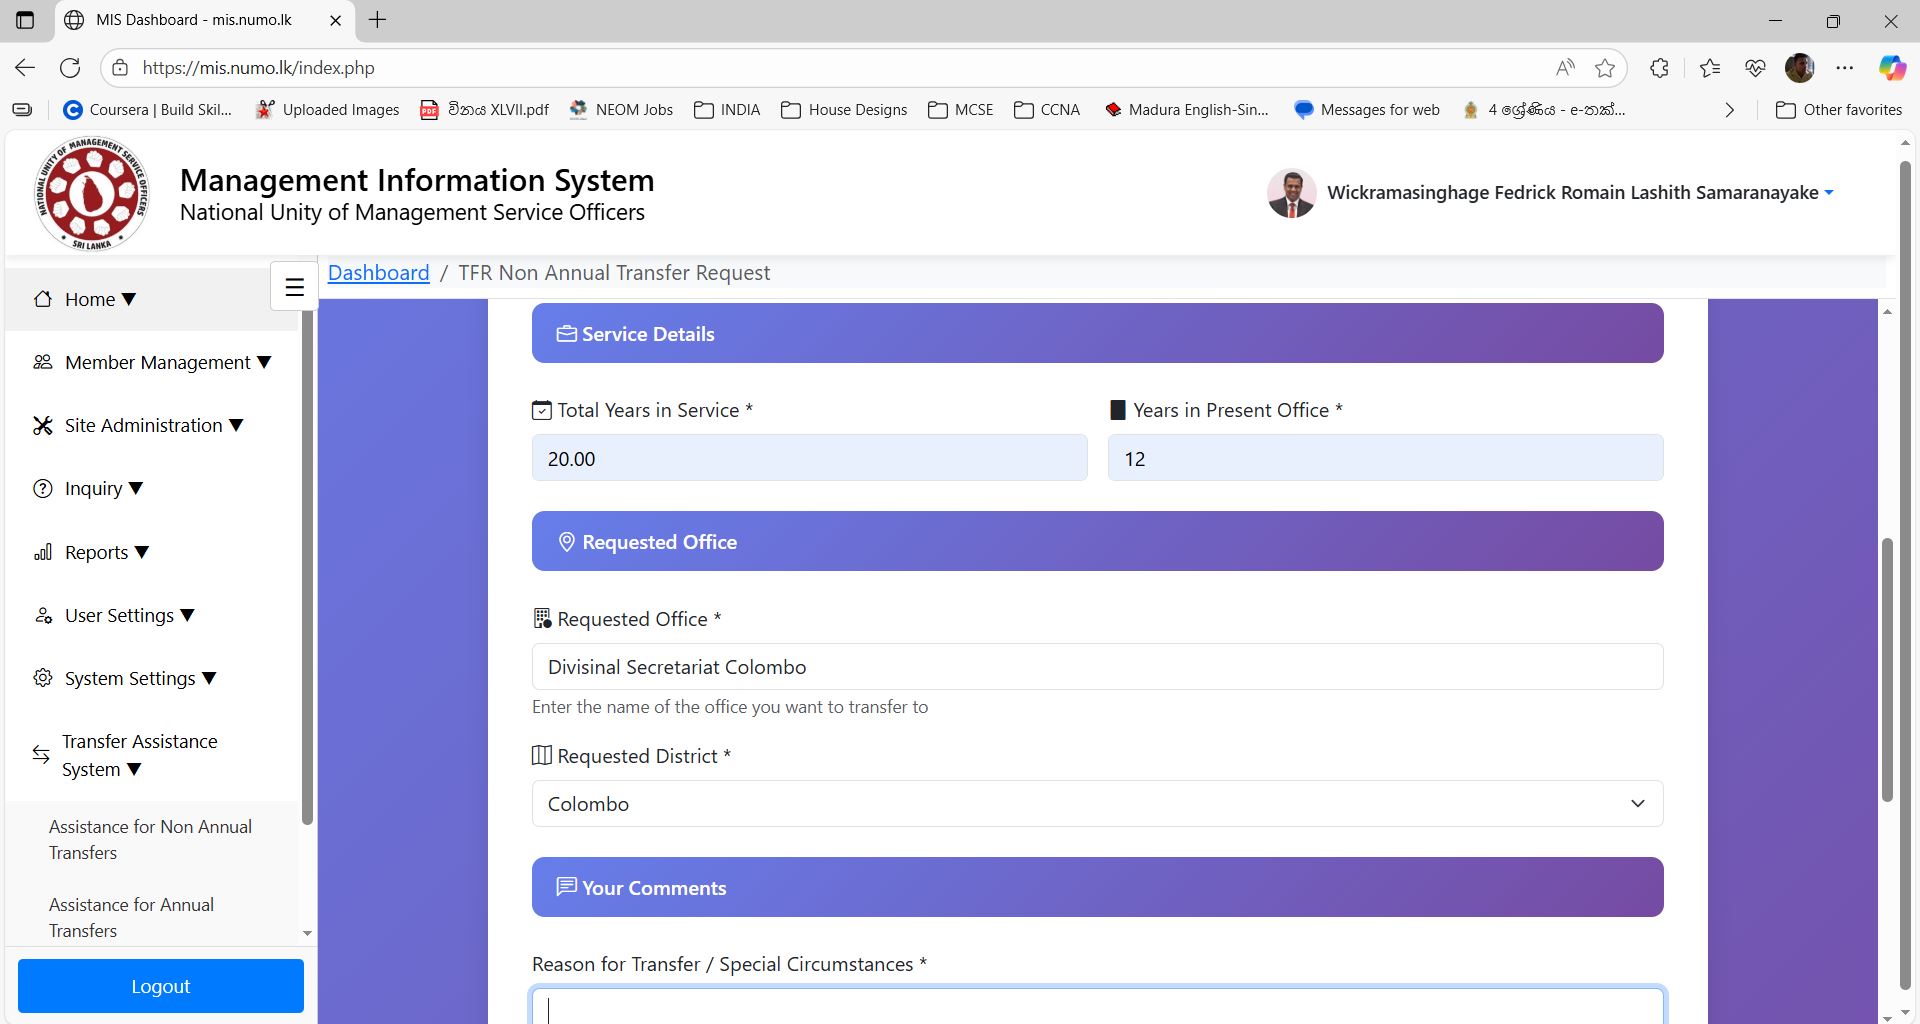
Task: Open the user name account dropdown
Action: [x=1580, y=193]
